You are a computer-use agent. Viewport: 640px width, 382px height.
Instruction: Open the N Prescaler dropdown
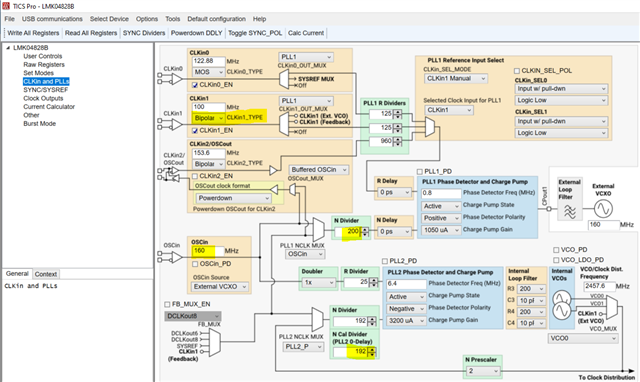click(x=482, y=371)
